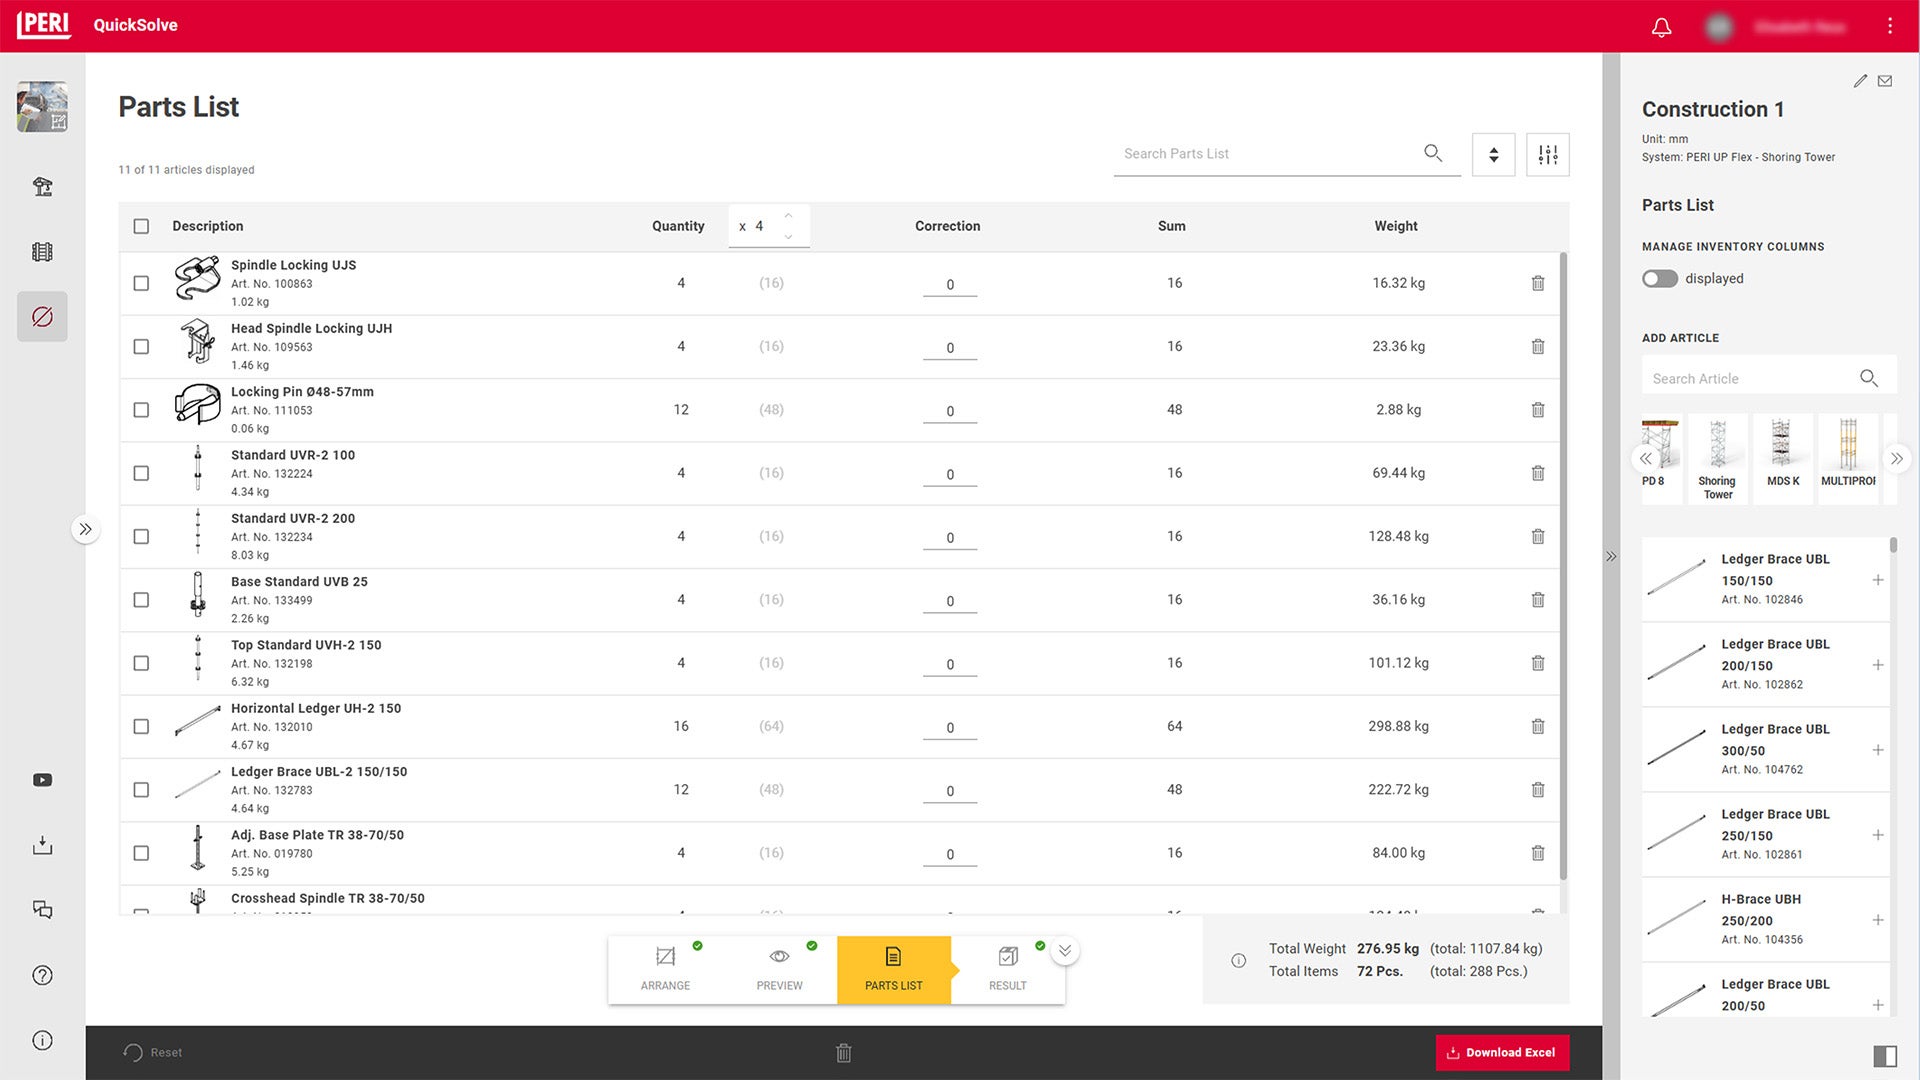Open the filter settings icon above the parts table
The image size is (1920, 1080).
click(1547, 154)
